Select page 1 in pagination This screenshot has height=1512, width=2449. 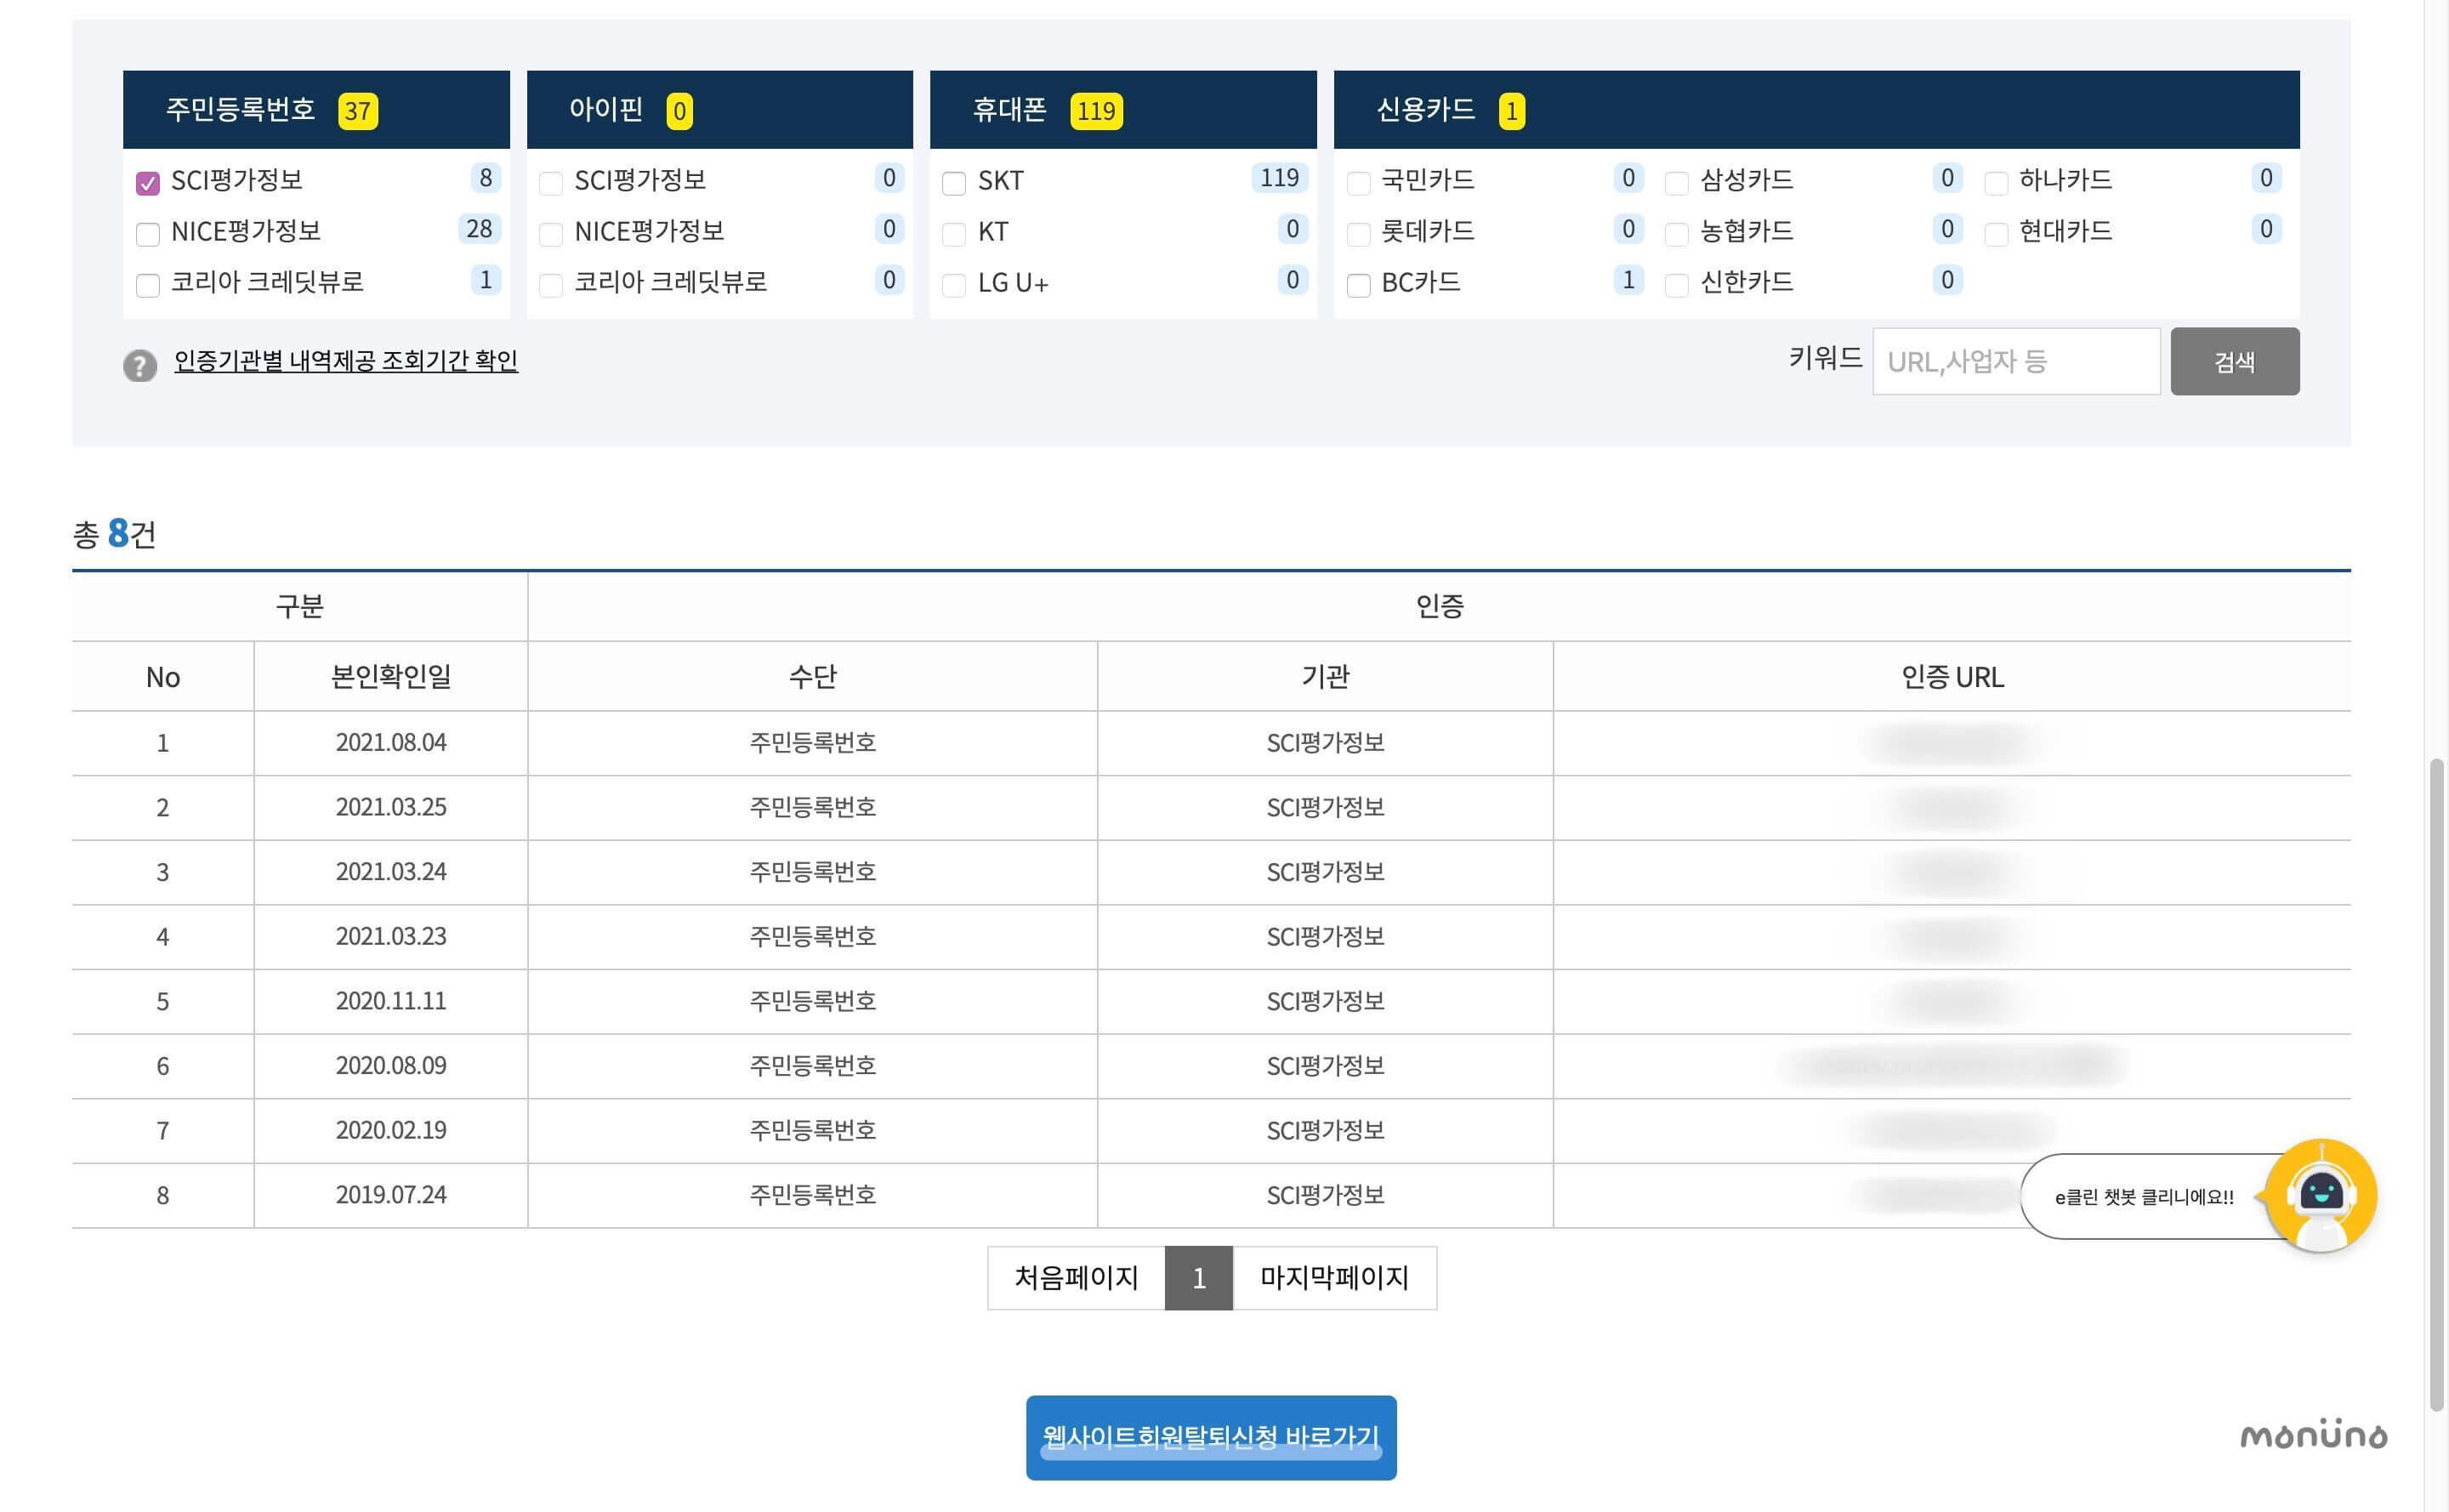click(1199, 1277)
